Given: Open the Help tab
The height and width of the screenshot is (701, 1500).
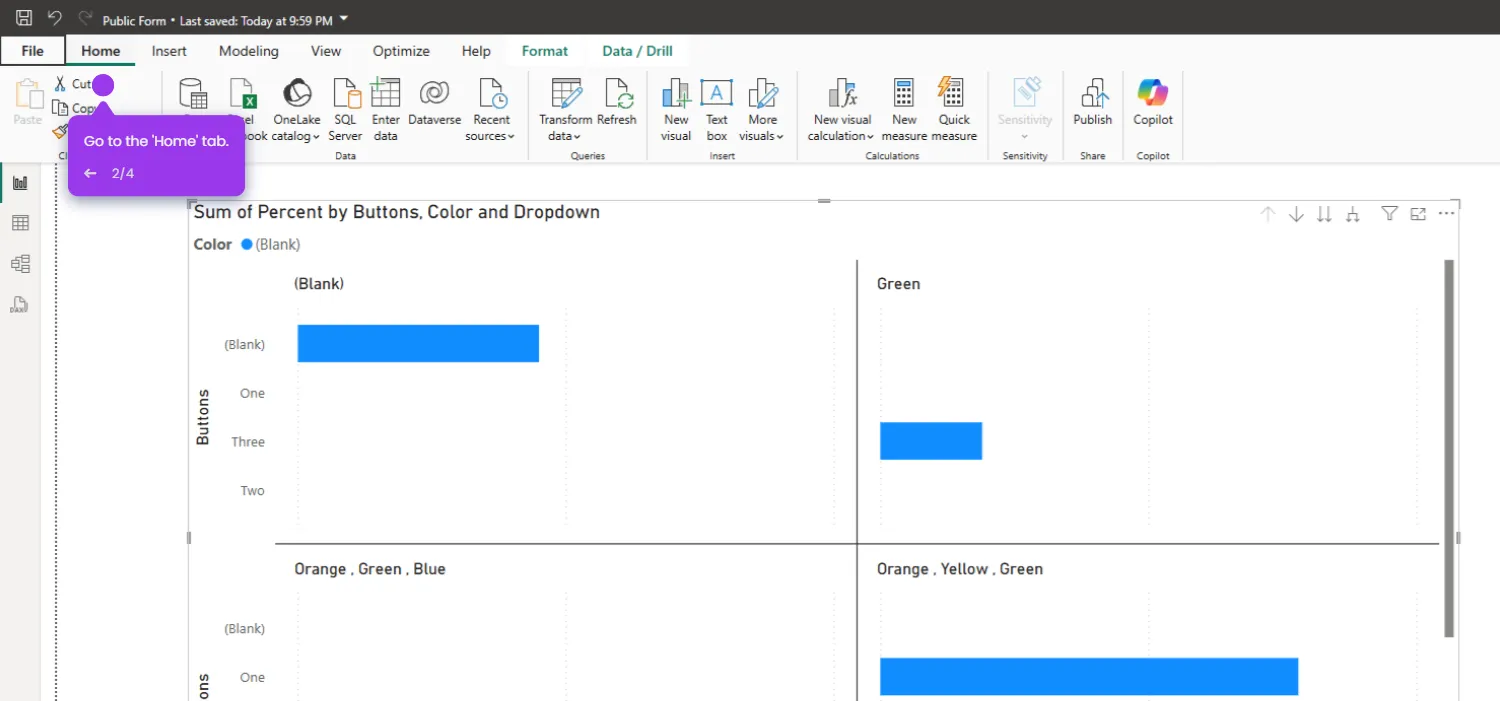Looking at the screenshot, I should (x=476, y=51).
